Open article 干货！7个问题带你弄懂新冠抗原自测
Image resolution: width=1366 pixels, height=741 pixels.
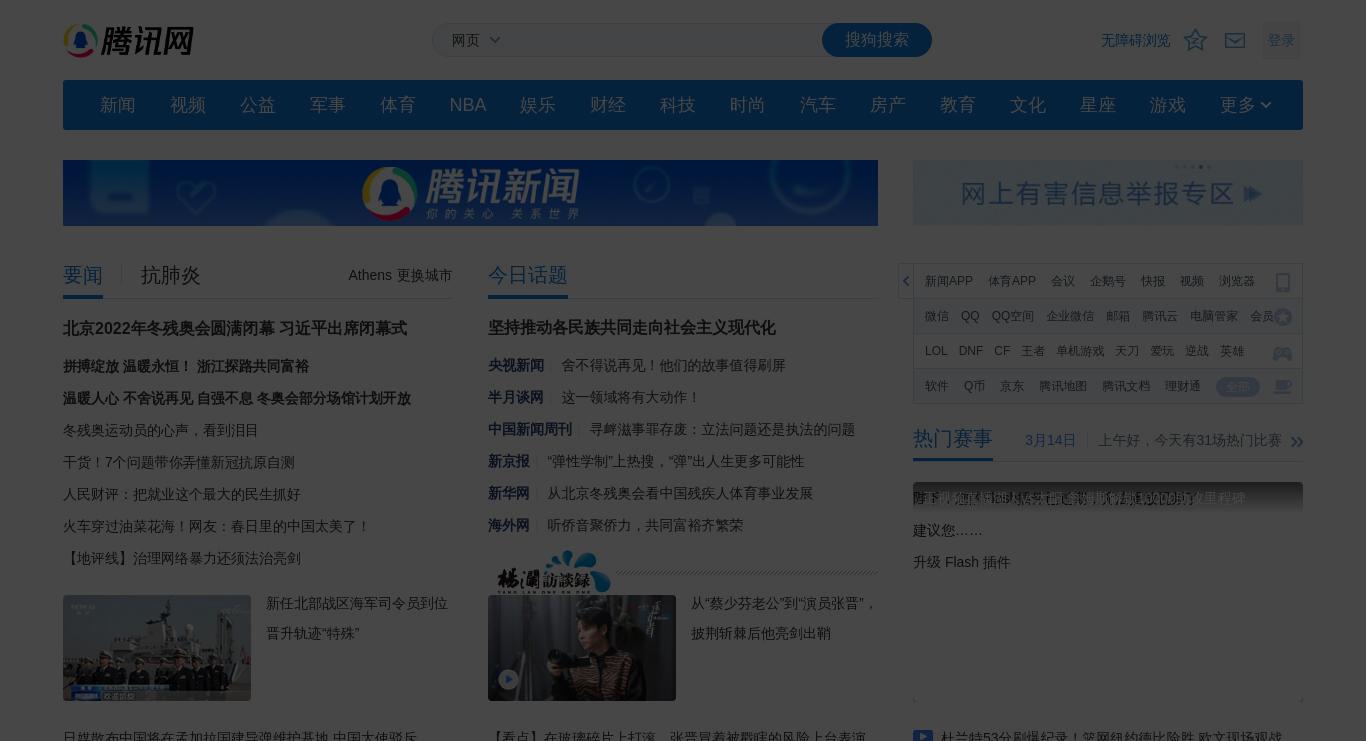click(x=179, y=462)
